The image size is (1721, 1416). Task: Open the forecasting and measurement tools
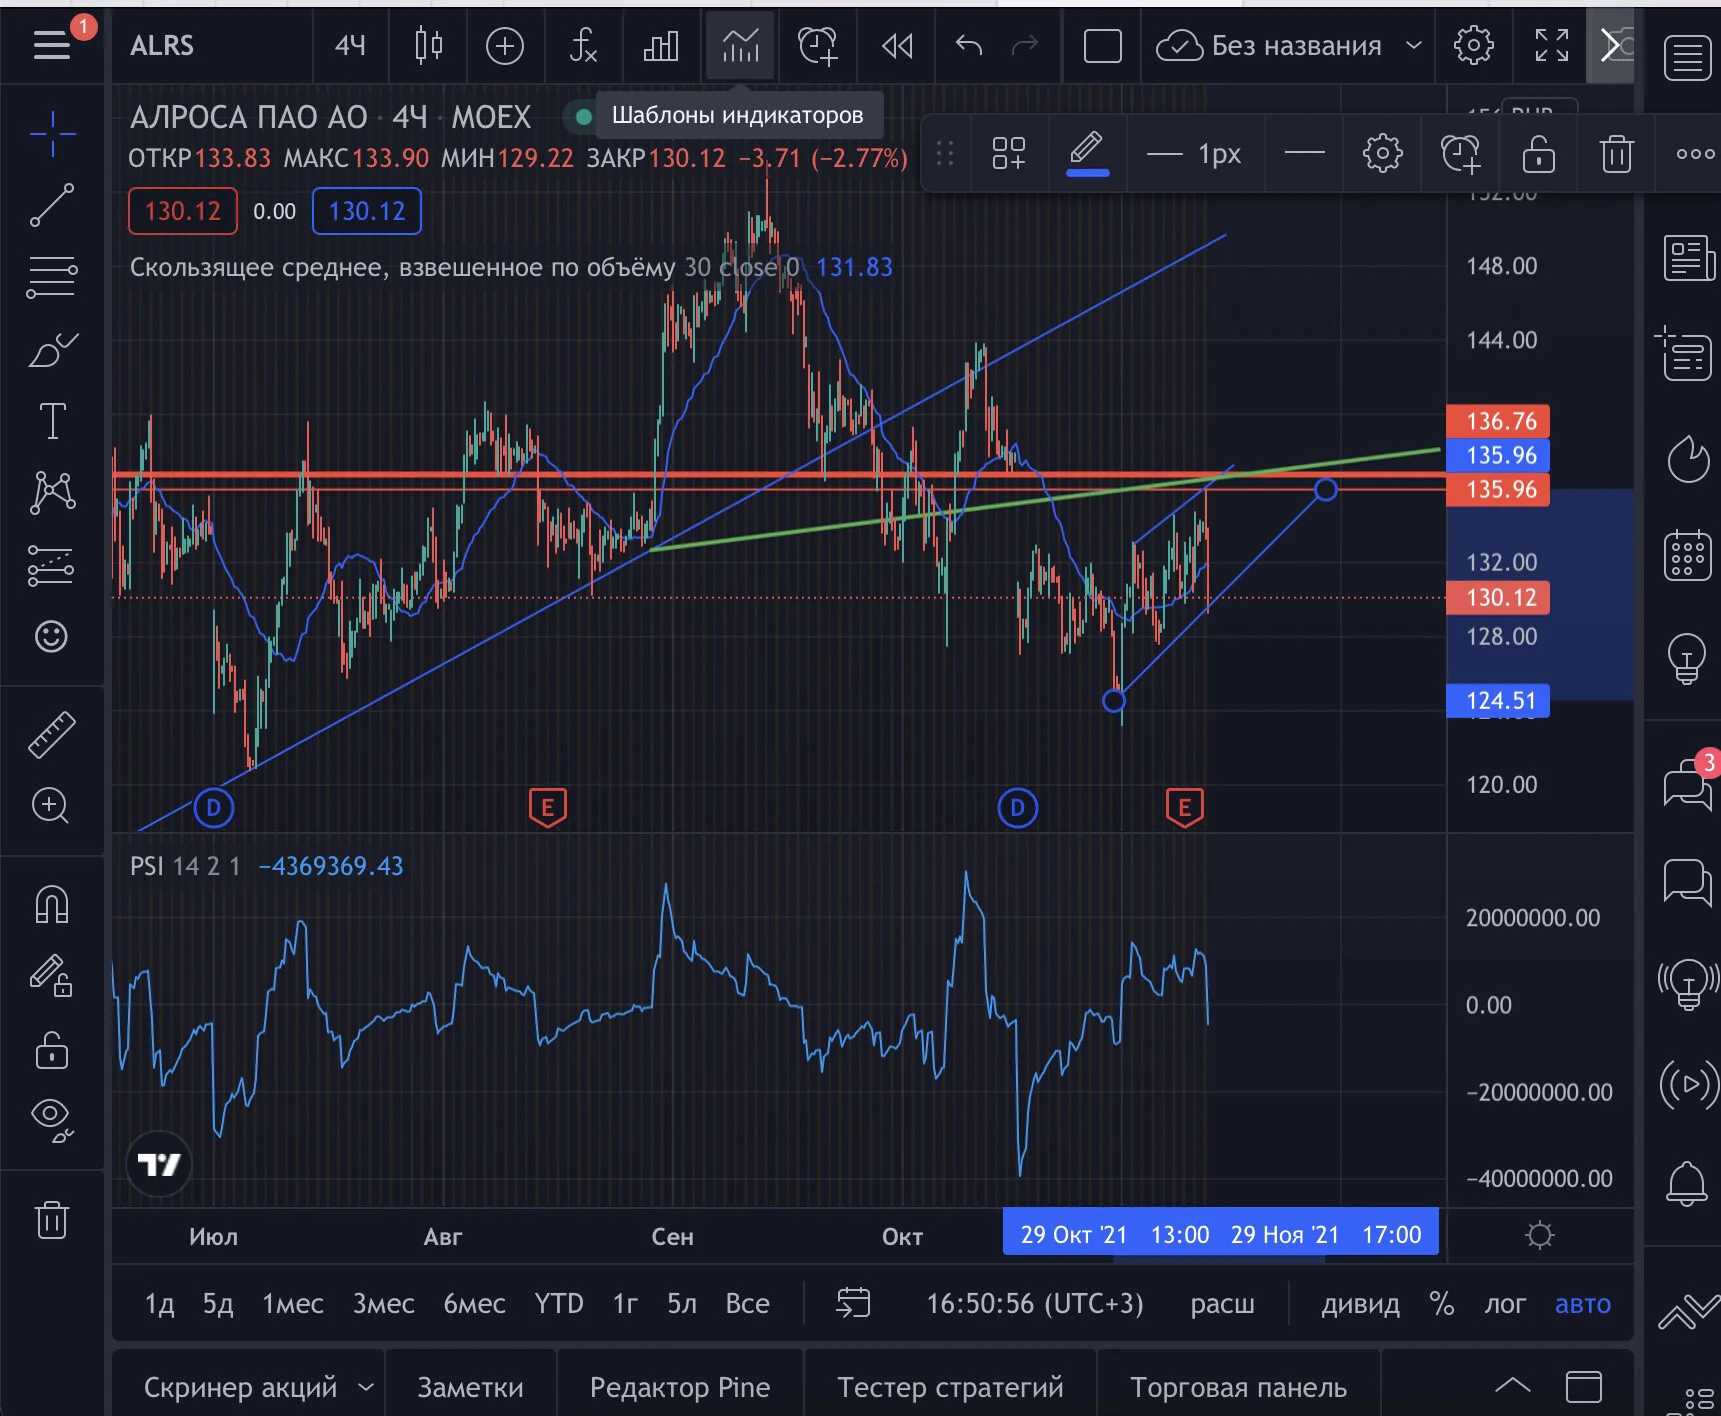click(52, 565)
